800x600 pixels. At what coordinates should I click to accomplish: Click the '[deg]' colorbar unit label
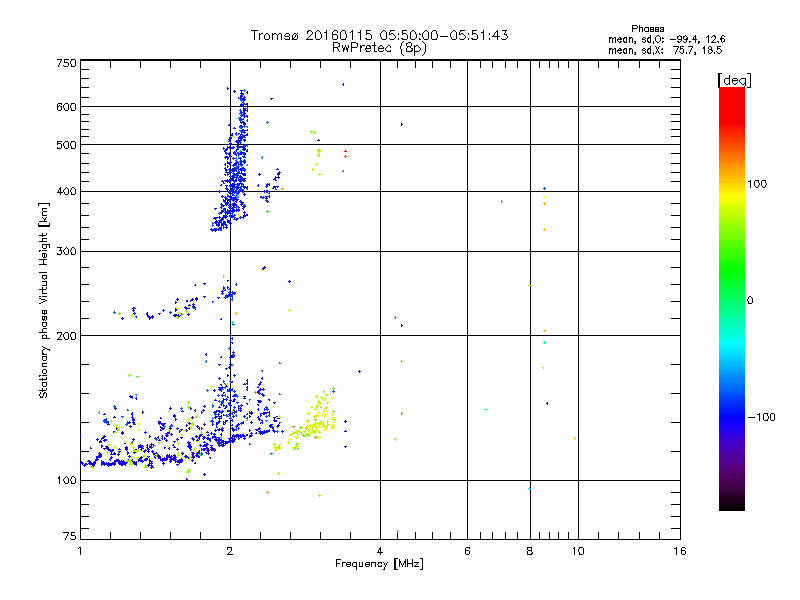pos(734,80)
